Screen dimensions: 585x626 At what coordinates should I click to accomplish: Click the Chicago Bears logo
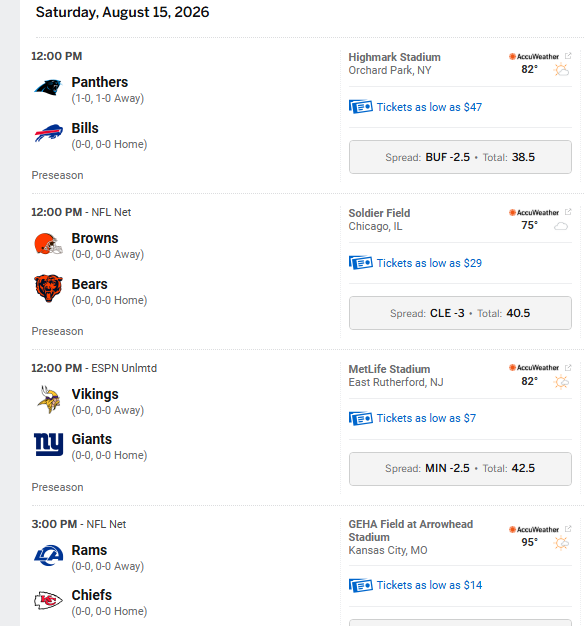[x=48, y=288]
